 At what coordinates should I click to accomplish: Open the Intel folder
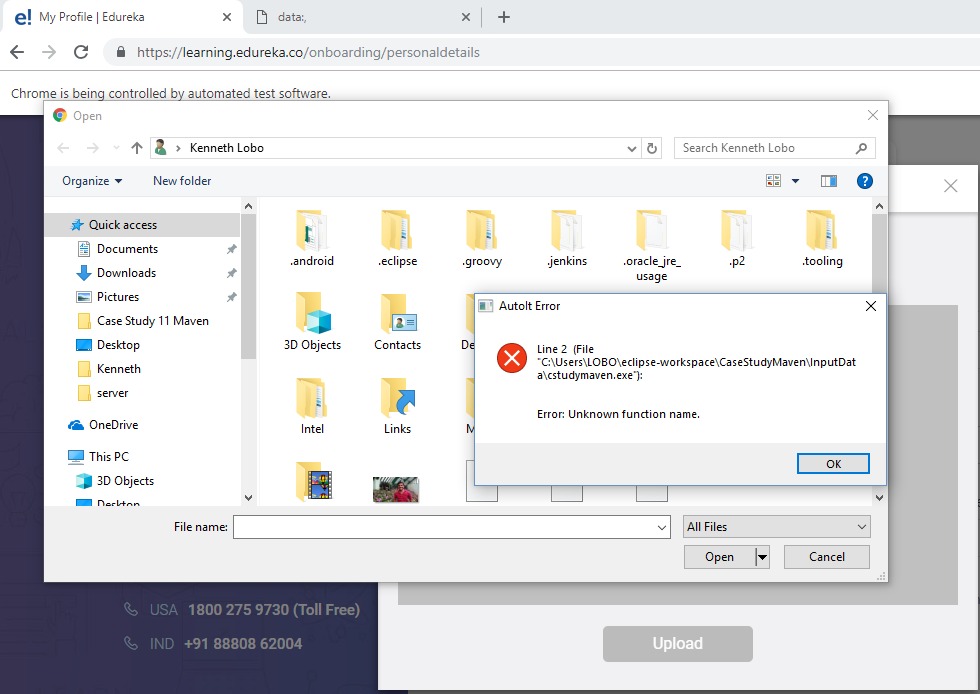(312, 406)
